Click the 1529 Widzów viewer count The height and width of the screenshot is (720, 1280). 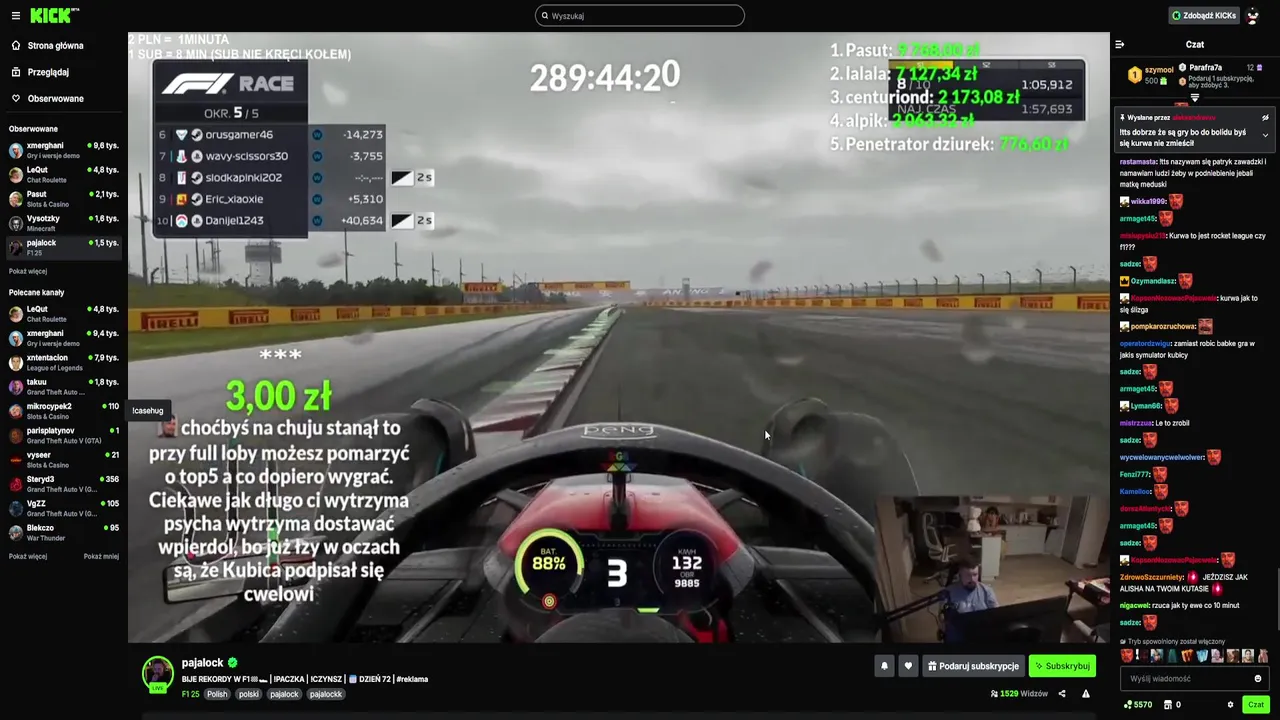(1019, 694)
